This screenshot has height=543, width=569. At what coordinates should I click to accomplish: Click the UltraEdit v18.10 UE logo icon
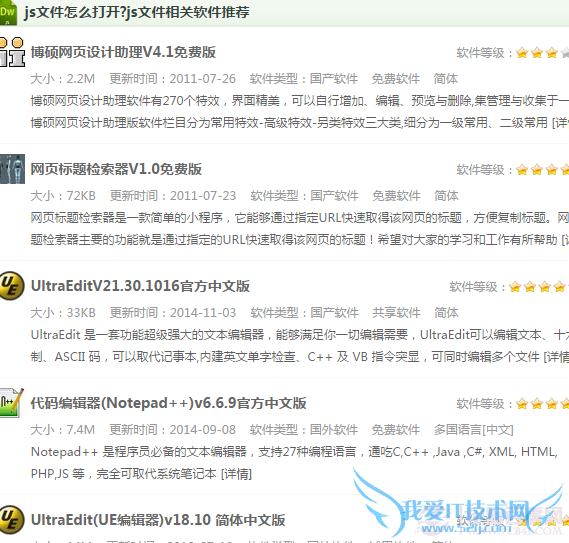tap(12, 520)
